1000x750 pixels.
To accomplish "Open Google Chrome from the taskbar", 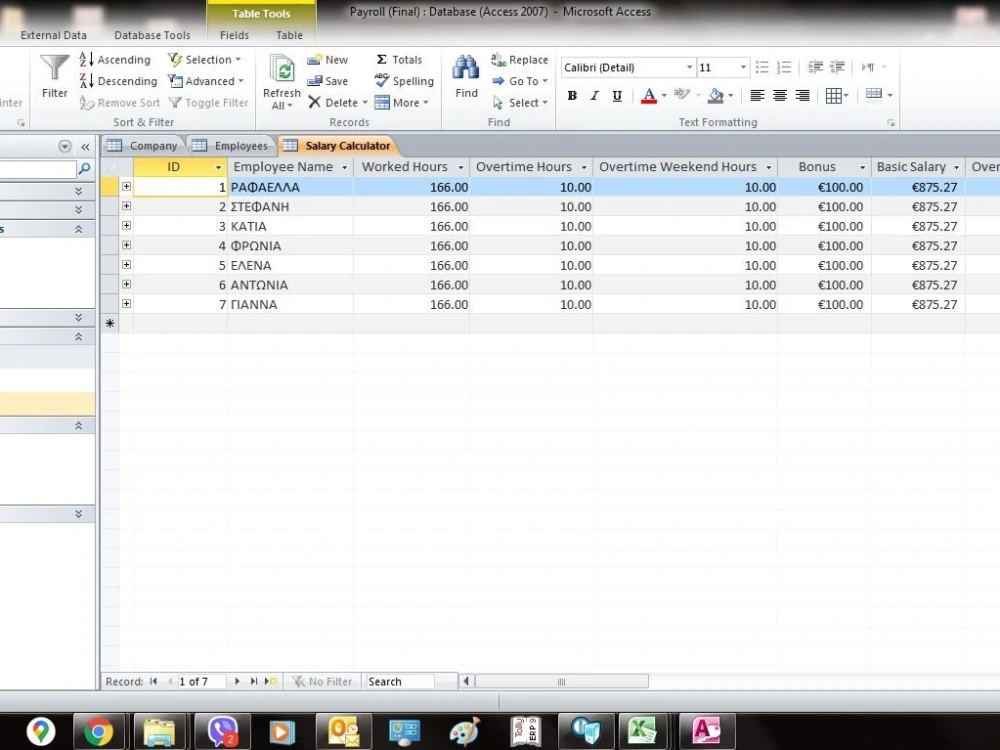I will 98,730.
